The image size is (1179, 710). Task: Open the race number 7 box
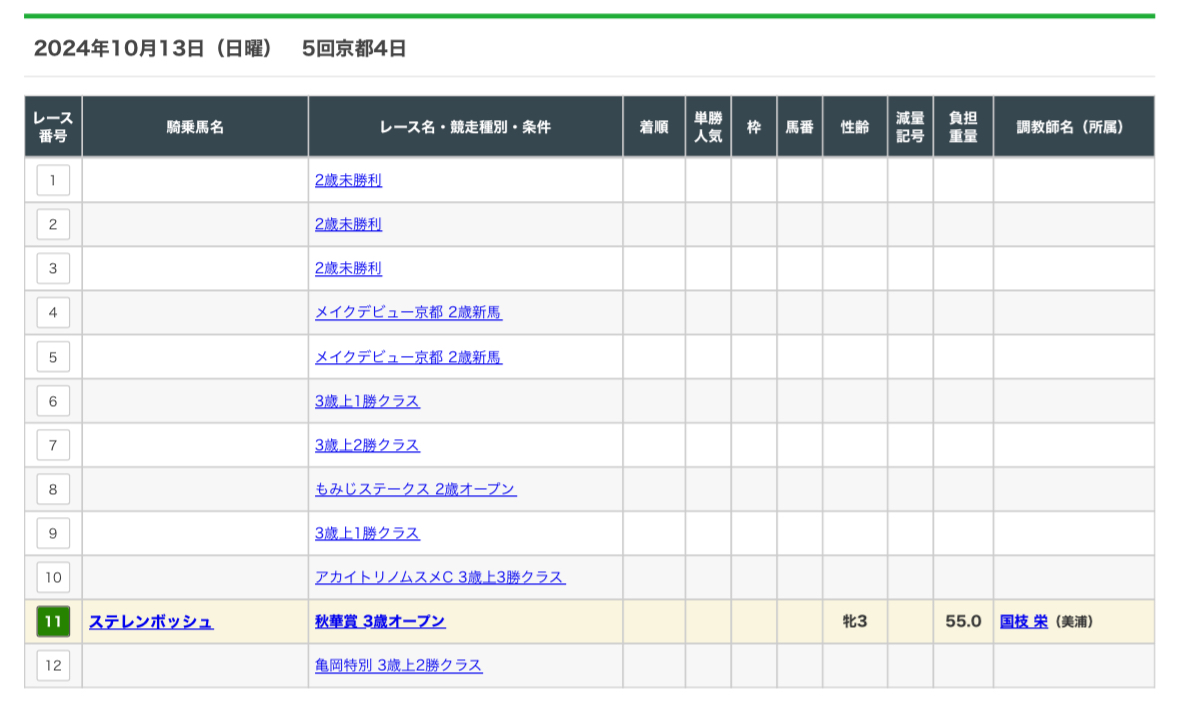53,445
